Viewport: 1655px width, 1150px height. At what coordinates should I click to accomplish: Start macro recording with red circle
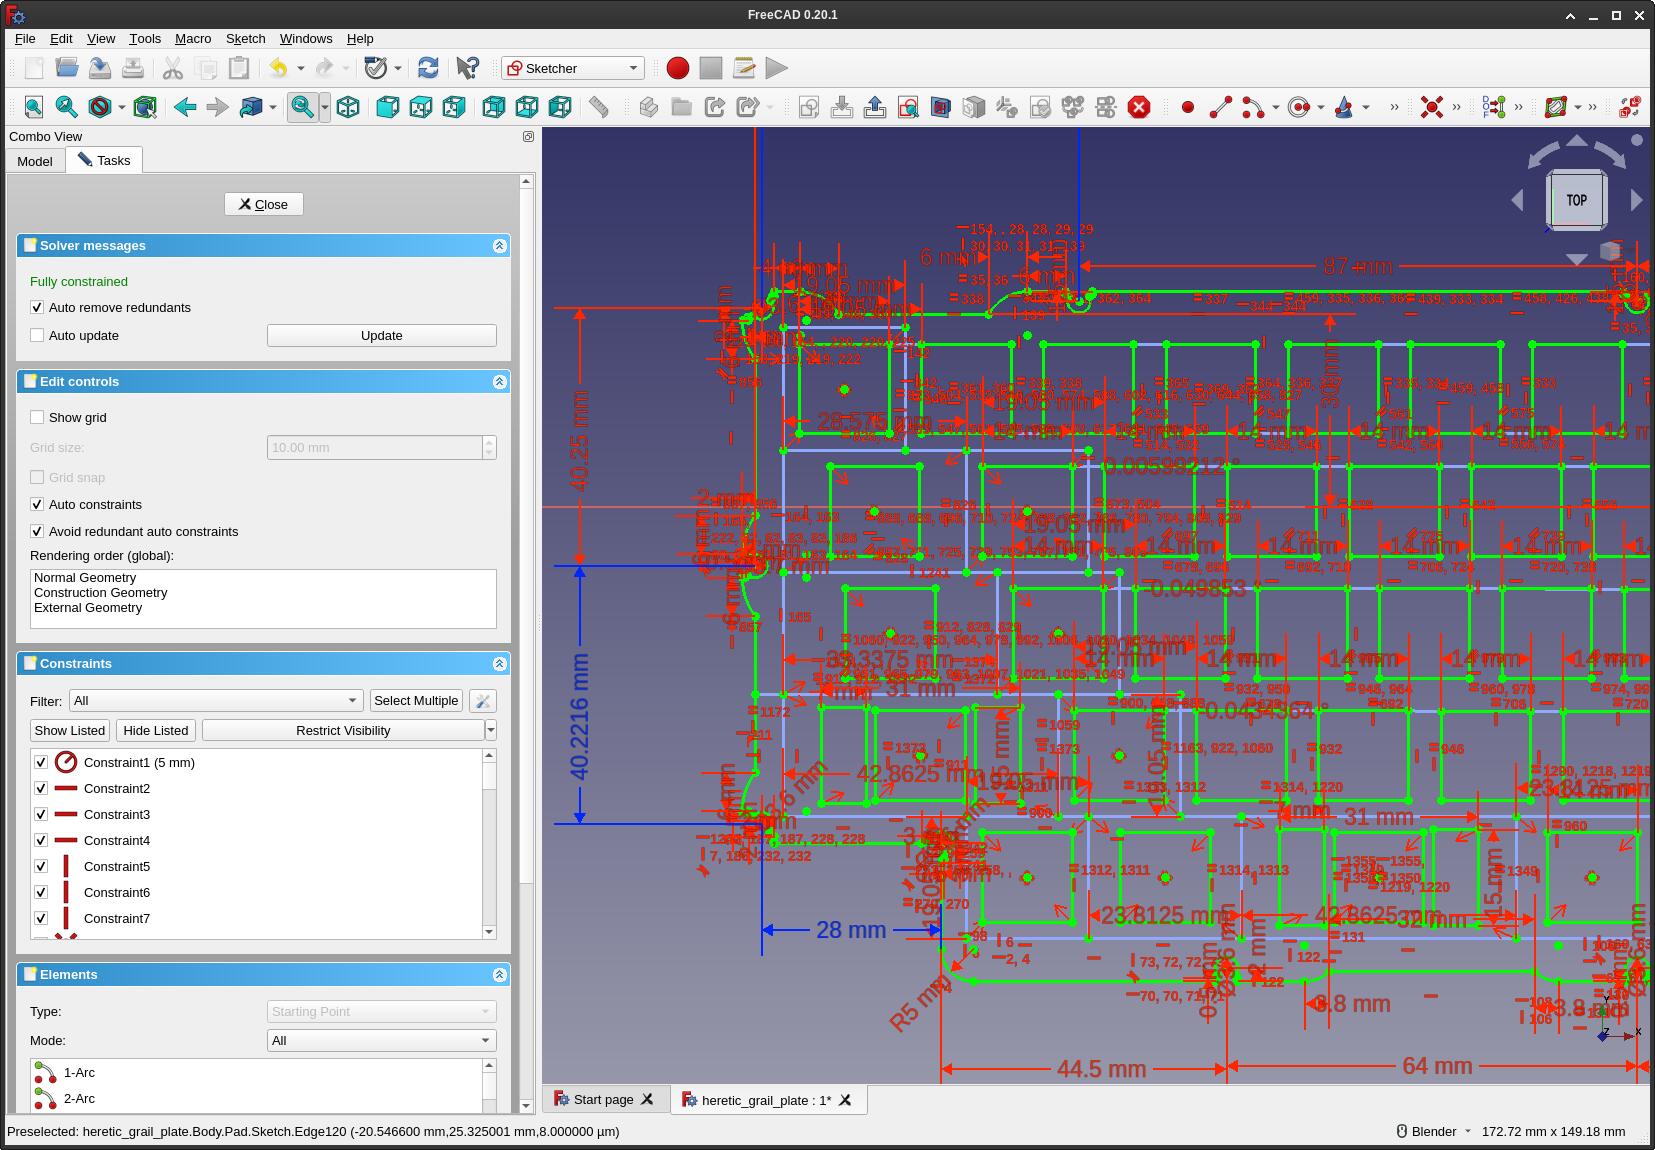tap(677, 68)
